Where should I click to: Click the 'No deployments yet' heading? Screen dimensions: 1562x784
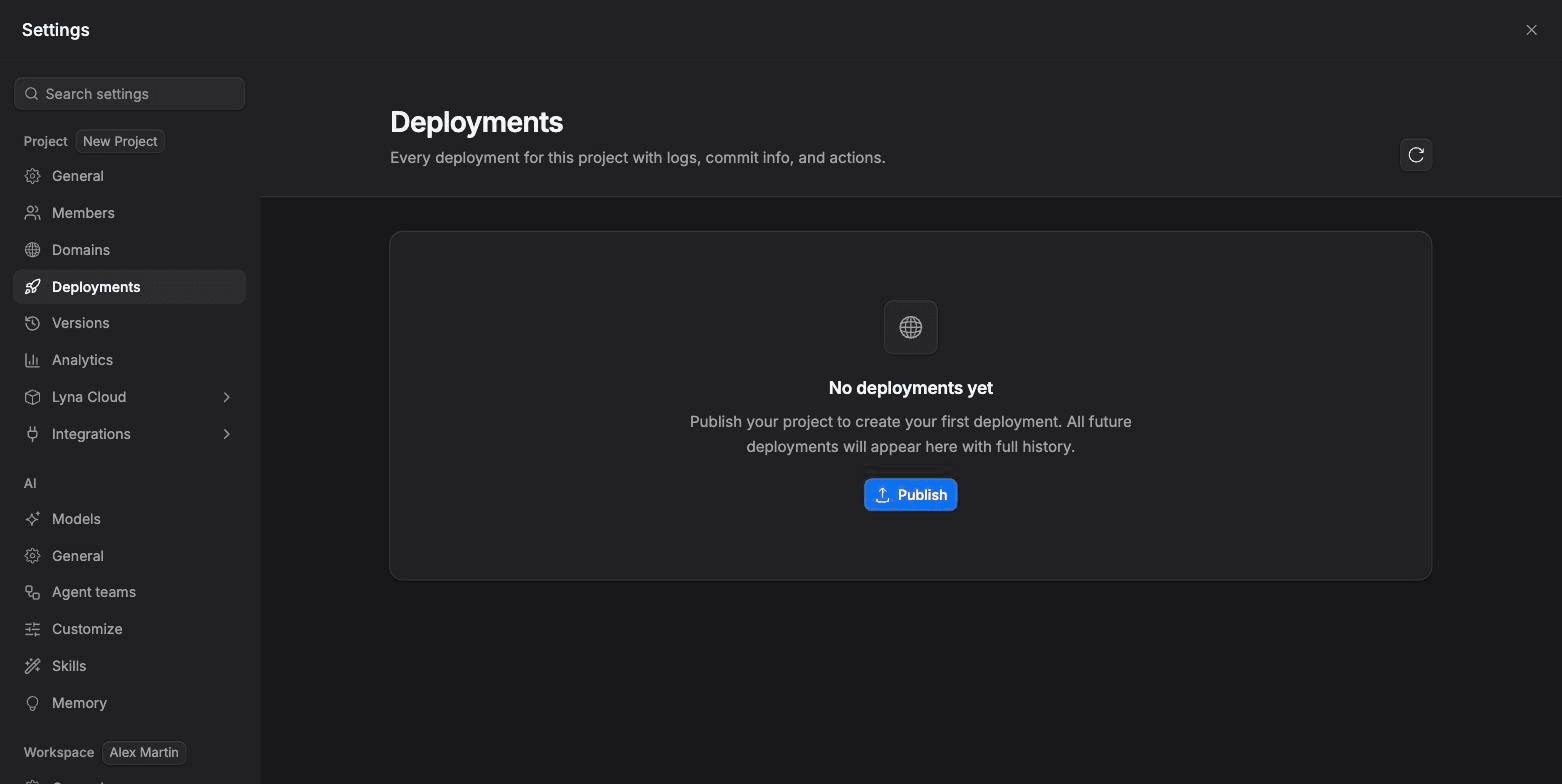[x=911, y=388]
